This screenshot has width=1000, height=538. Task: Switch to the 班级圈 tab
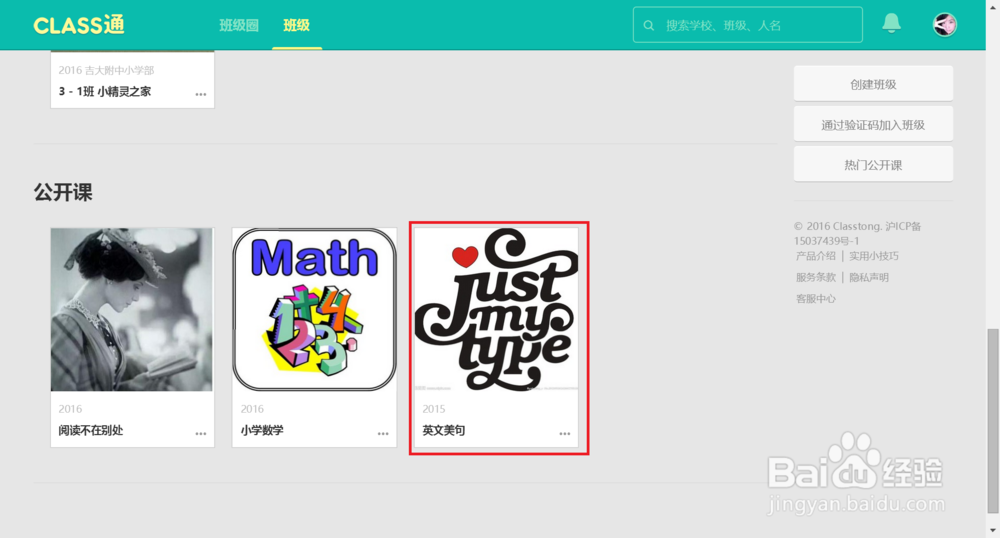tap(239, 25)
